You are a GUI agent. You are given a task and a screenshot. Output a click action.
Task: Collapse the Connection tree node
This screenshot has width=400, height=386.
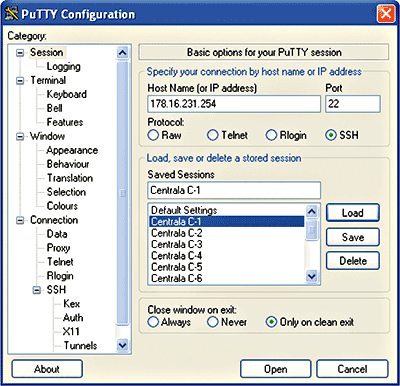pyautogui.click(x=20, y=220)
